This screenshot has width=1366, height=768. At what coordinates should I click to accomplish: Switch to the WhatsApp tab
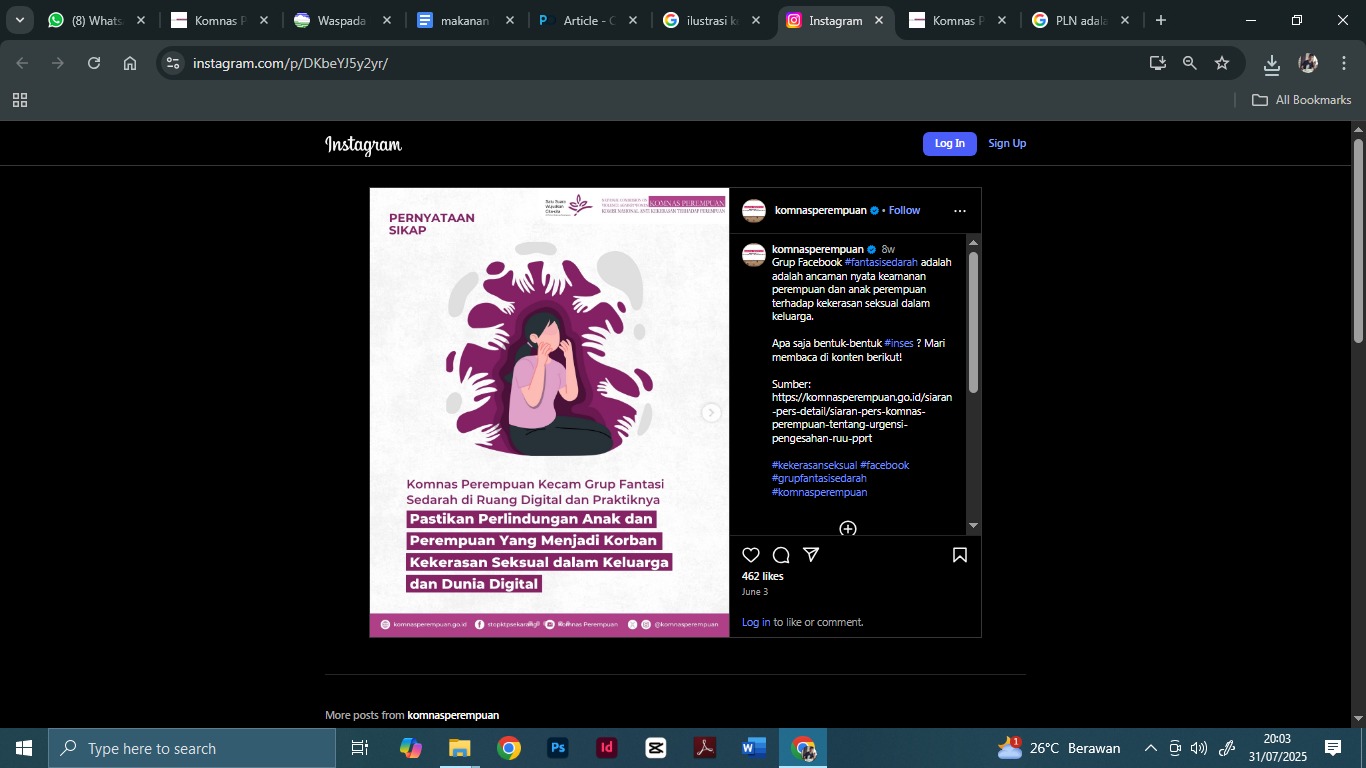coord(97,20)
